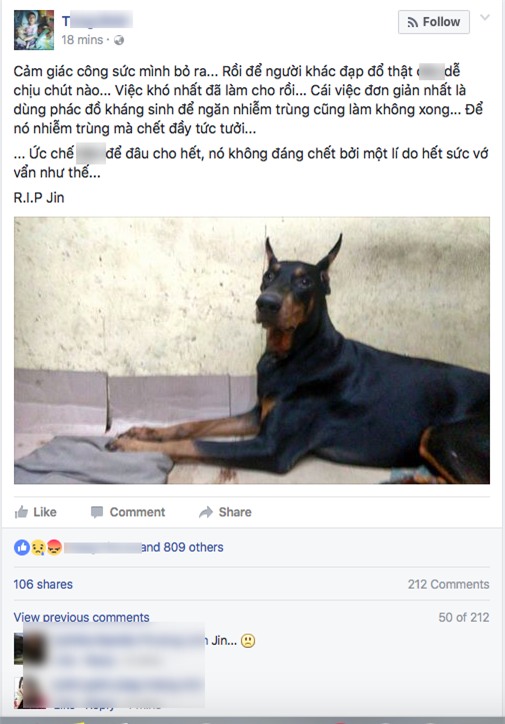Click the first commenter's avatar

pyautogui.click(x=30, y=649)
